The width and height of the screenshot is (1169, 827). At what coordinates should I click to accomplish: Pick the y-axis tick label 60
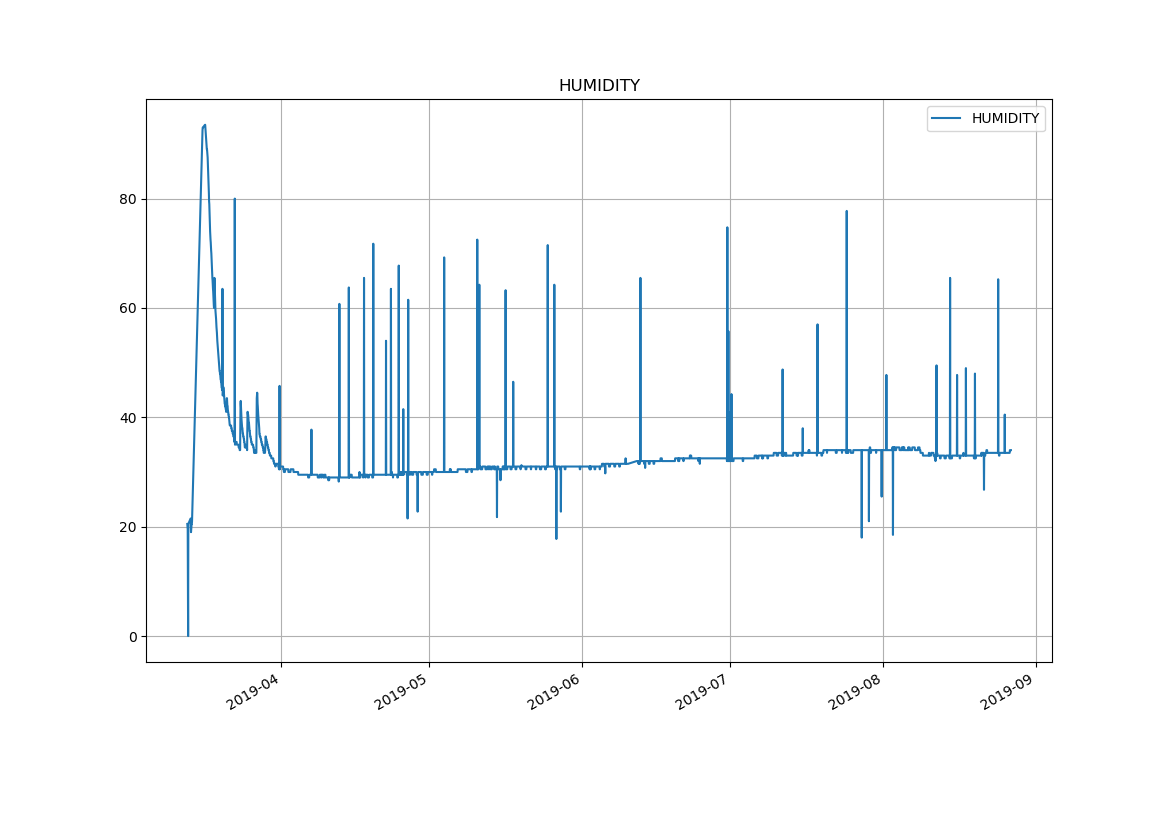pyautogui.click(x=128, y=309)
